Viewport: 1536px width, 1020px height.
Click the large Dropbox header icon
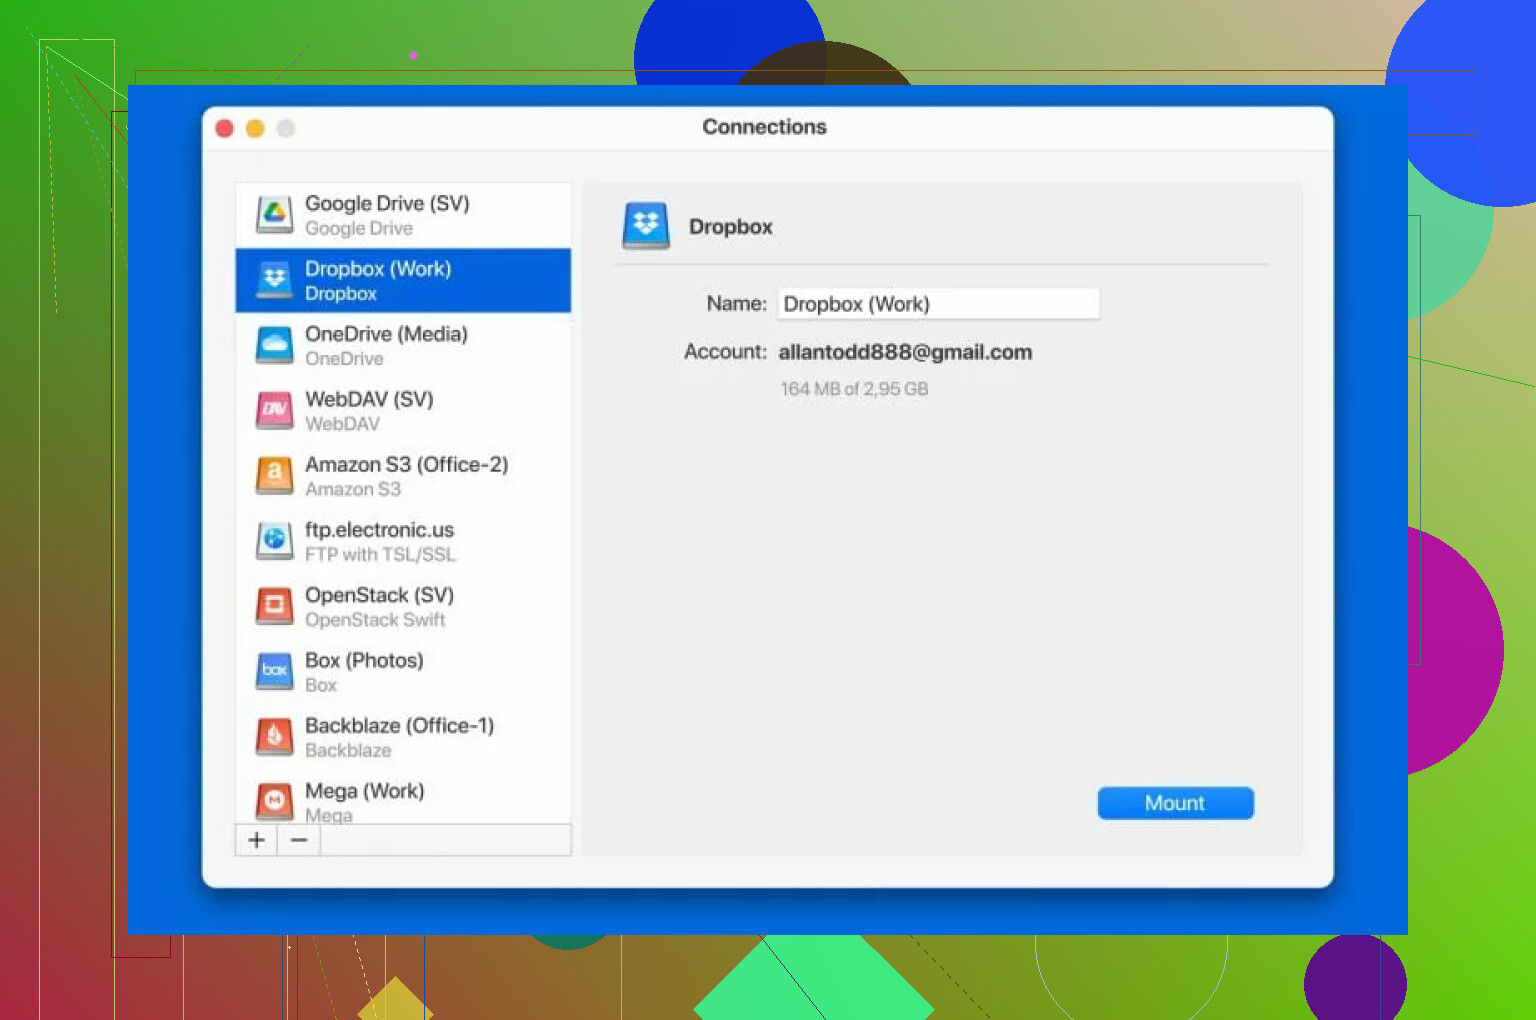pyautogui.click(x=646, y=225)
